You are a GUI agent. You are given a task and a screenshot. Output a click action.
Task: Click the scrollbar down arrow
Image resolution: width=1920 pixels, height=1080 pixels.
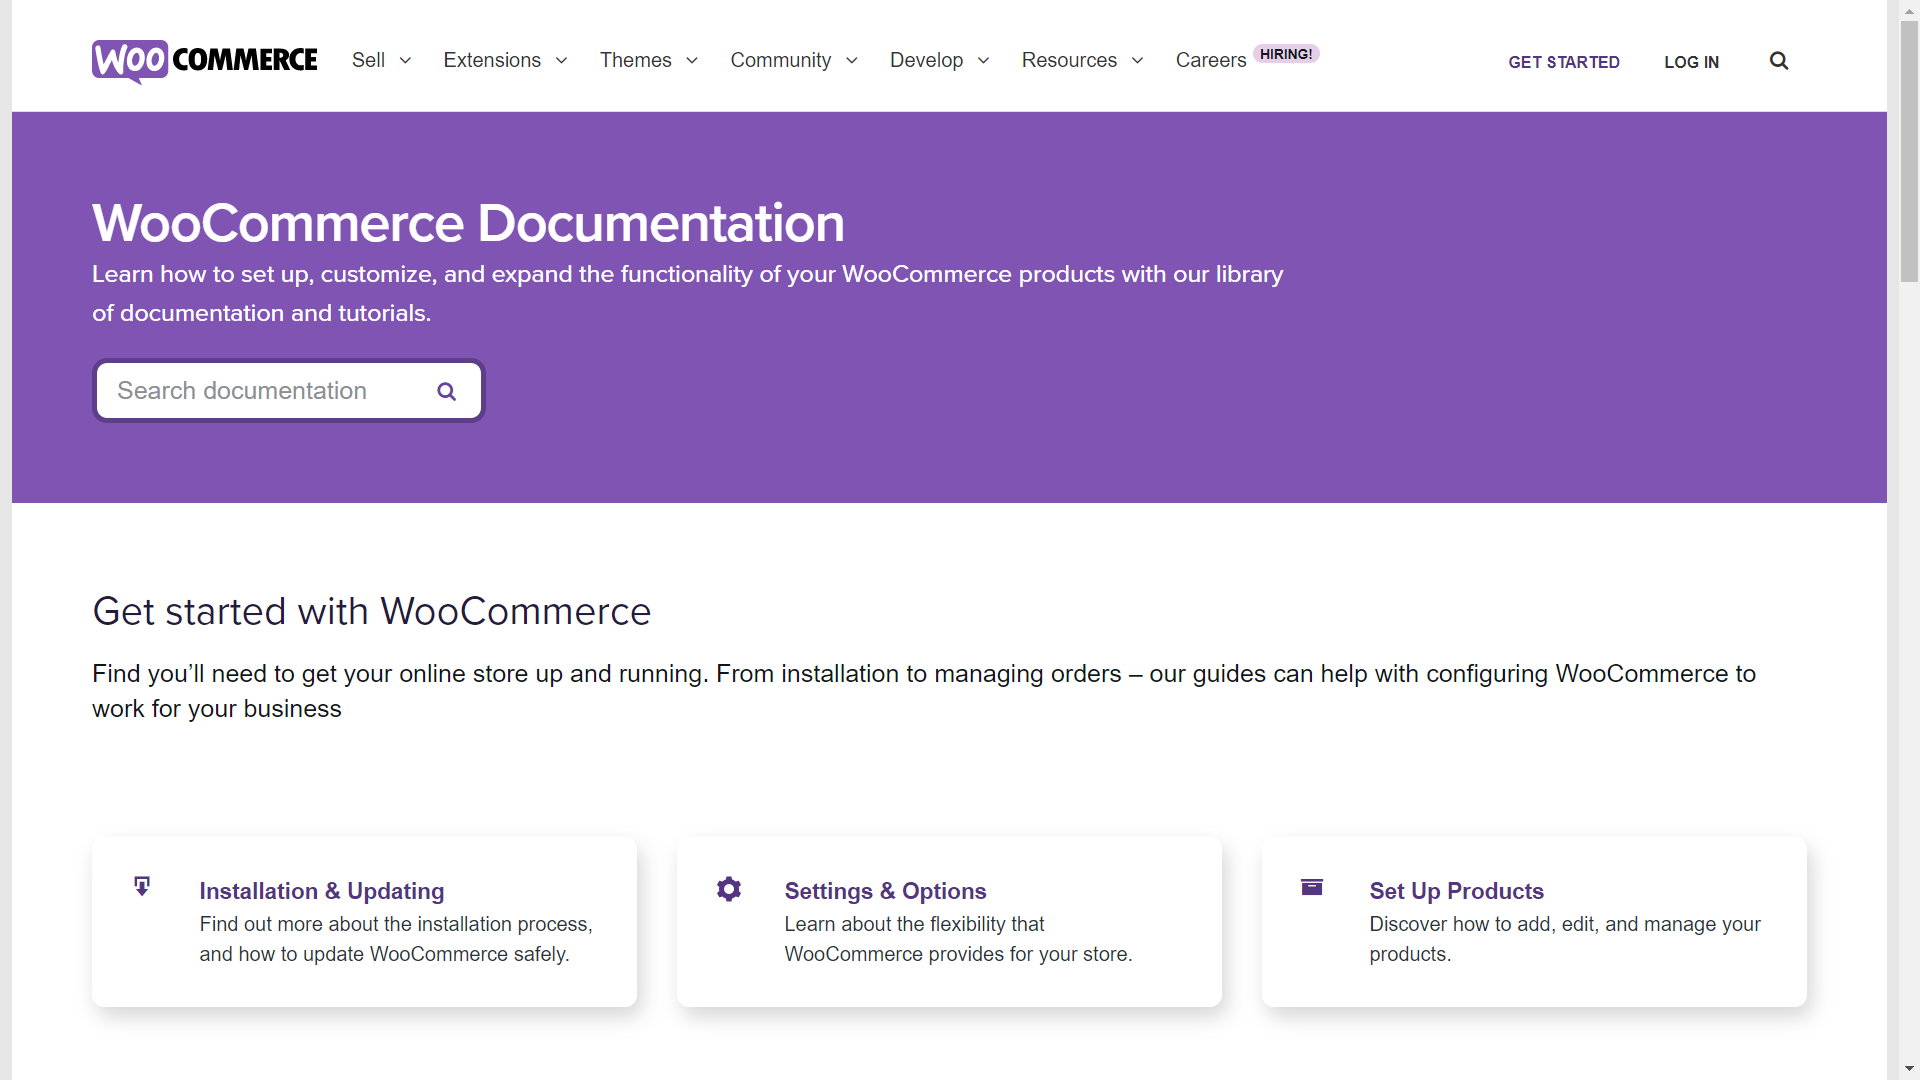click(x=1909, y=1070)
